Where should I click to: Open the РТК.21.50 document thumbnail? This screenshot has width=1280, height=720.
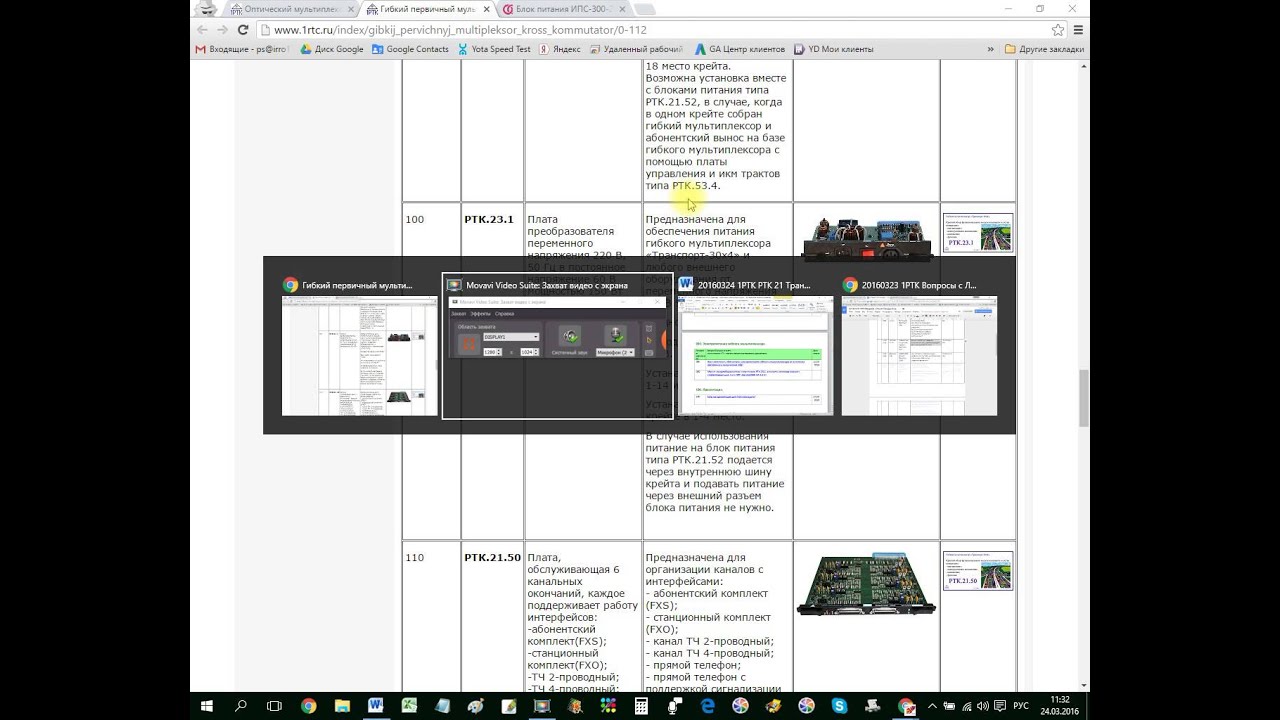pyautogui.click(x=978, y=570)
